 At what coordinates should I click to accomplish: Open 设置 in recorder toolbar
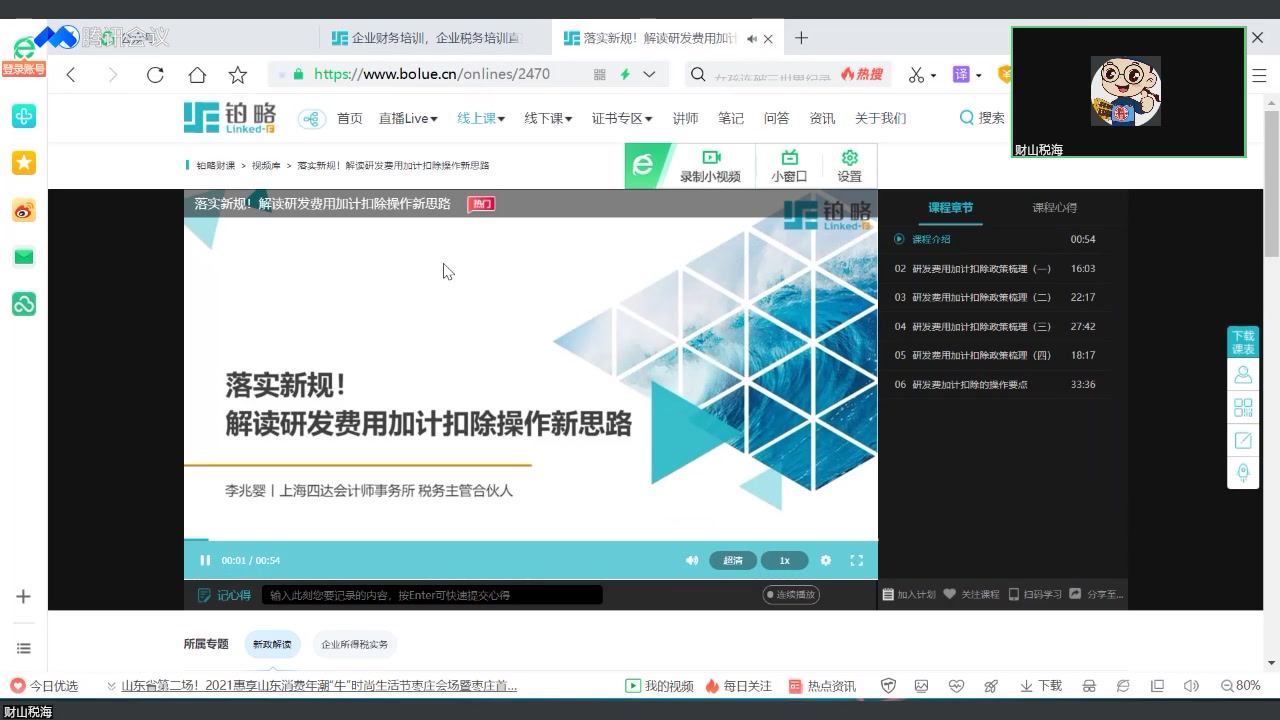point(850,166)
